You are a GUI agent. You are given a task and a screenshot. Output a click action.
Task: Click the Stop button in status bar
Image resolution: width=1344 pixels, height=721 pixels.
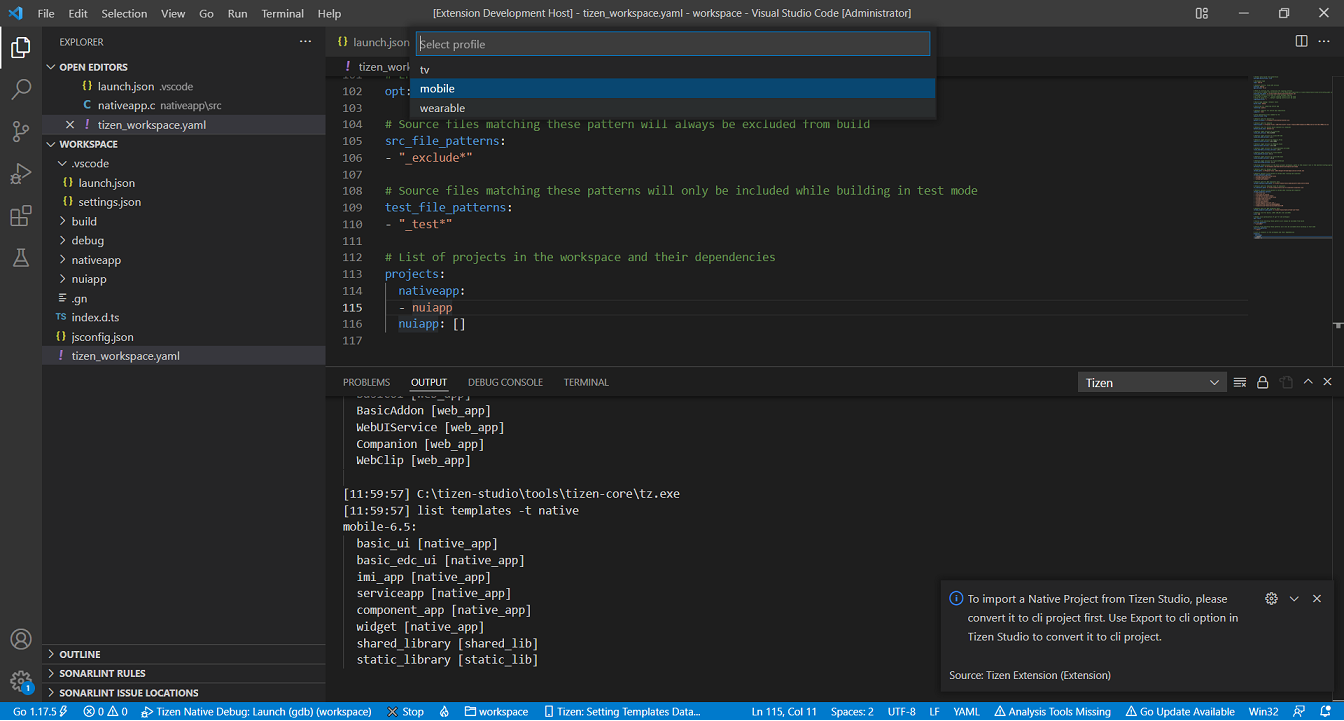click(406, 712)
